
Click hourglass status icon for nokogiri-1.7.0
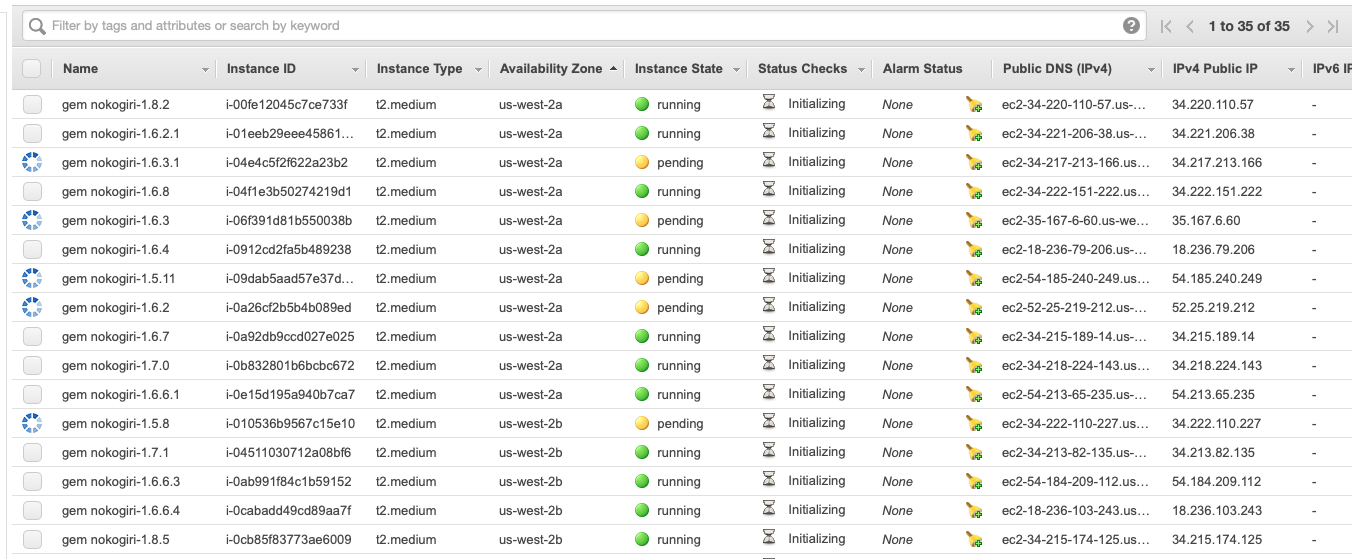pos(769,364)
